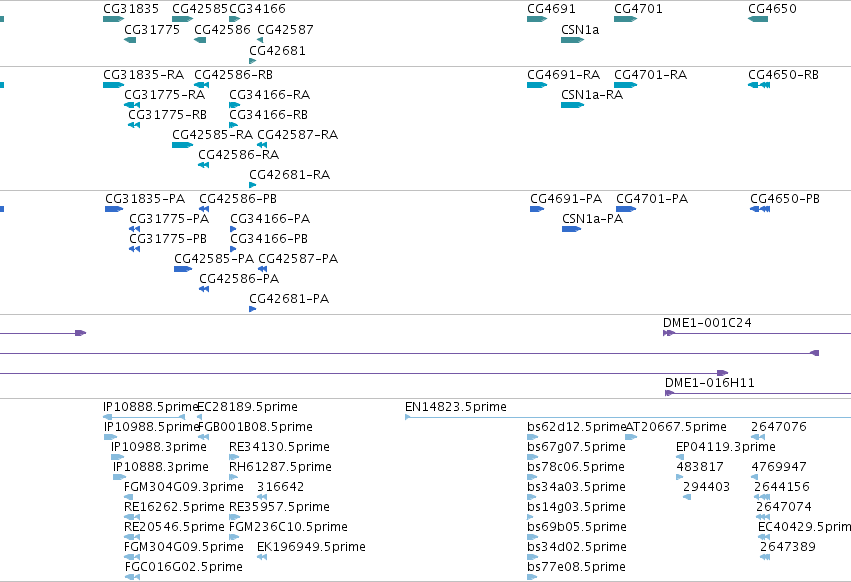Select the CG31775-RB transcript glyph
Image resolution: width=851 pixels, height=582 pixels.
tap(134, 125)
